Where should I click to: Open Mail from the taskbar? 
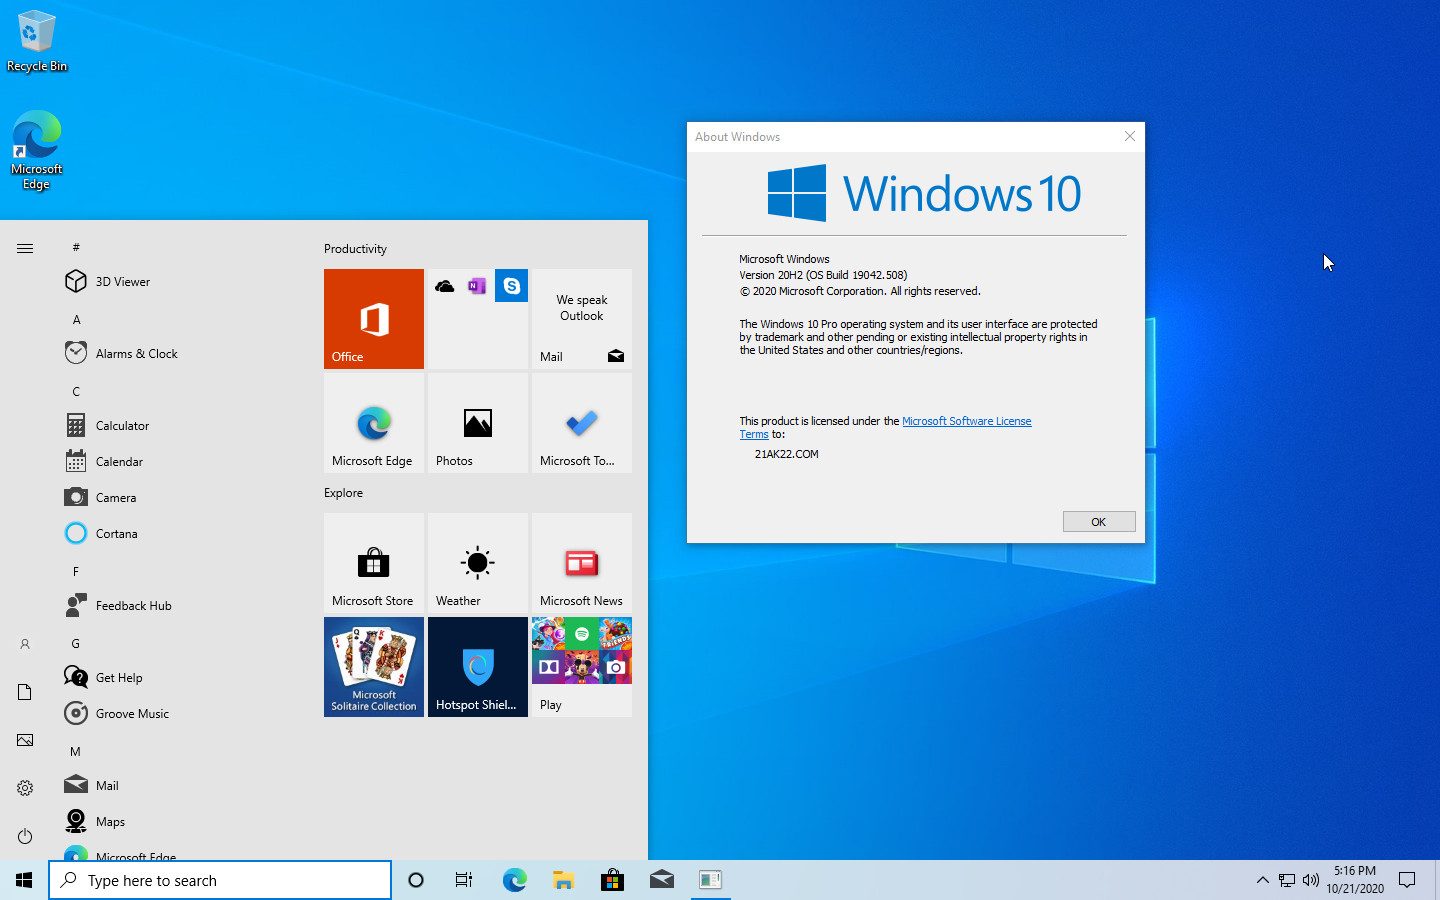coord(661,880)
